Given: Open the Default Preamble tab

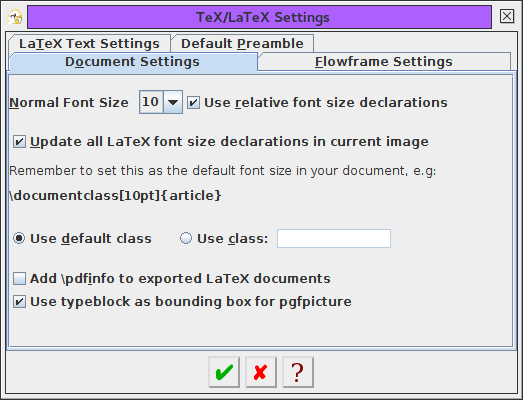Looking at the screenshot, I should (242, 44).
